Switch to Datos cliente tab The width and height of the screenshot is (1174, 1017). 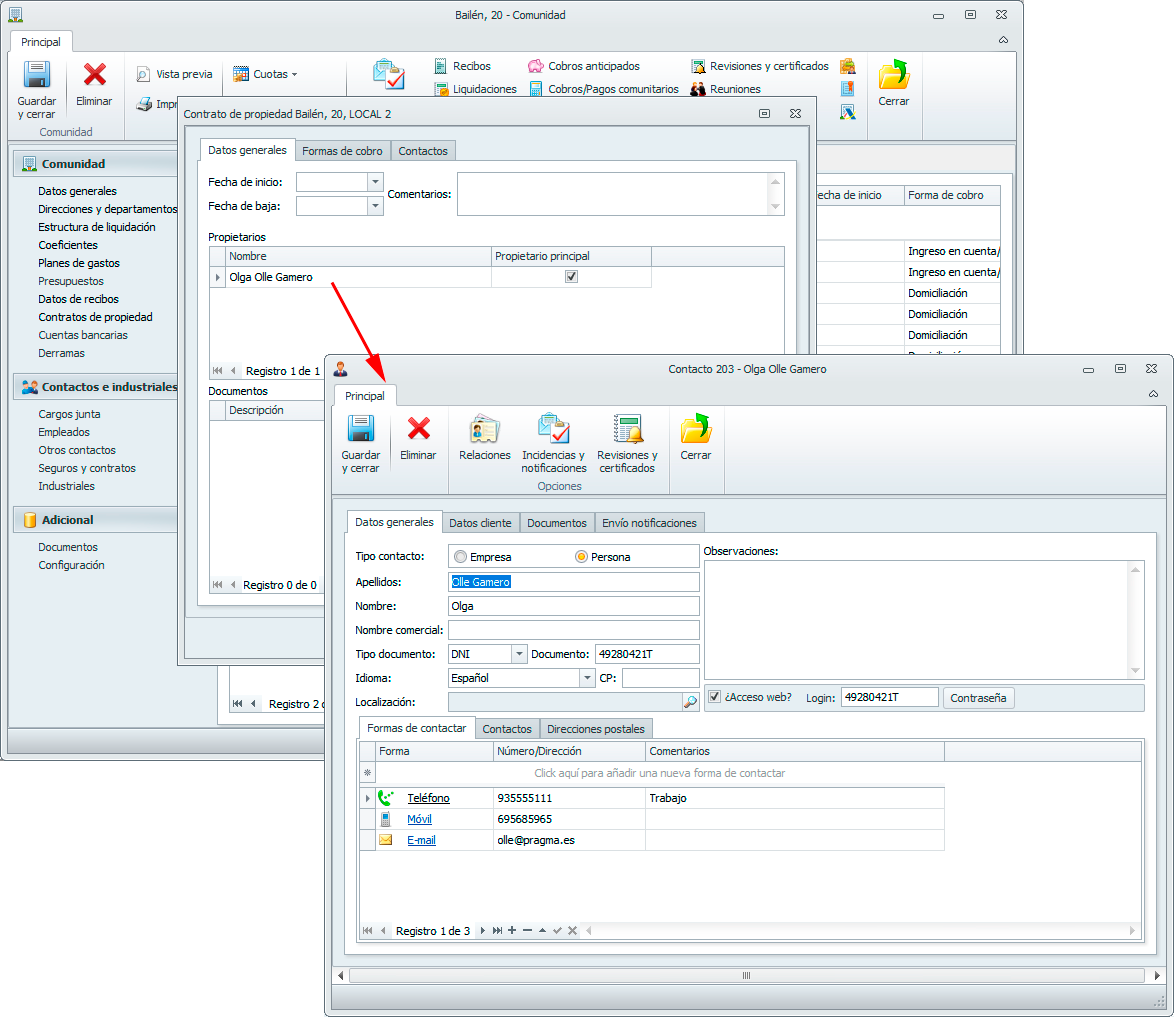(480, 523)
